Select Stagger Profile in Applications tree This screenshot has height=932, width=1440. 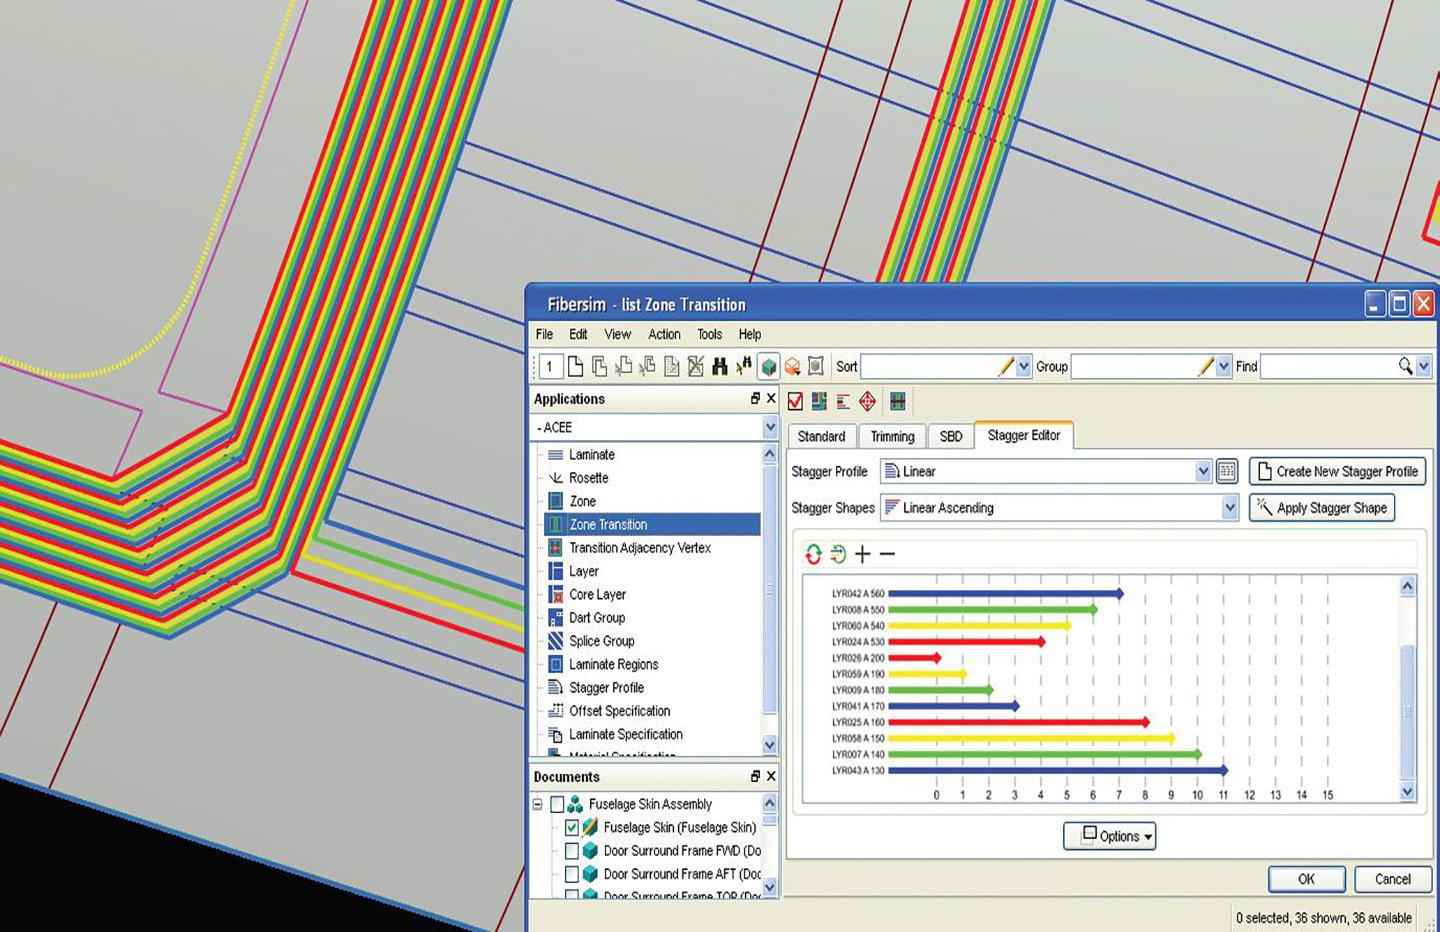(607, 687)
